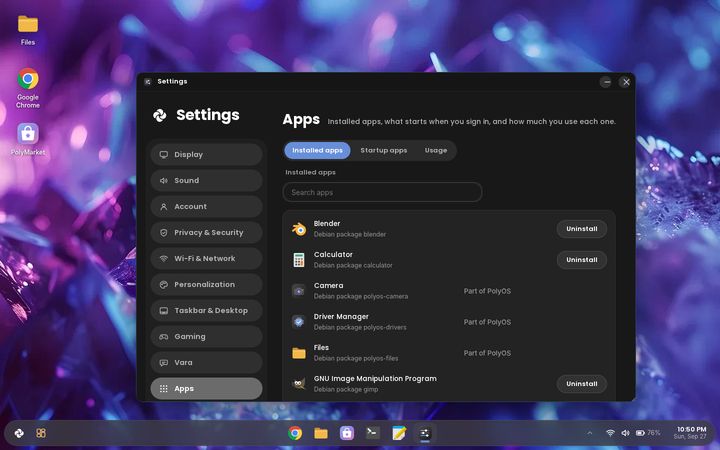This screenshot has height=450, width=720.
Task: Open Terminal from the taskbar
Action: (373, 433)
